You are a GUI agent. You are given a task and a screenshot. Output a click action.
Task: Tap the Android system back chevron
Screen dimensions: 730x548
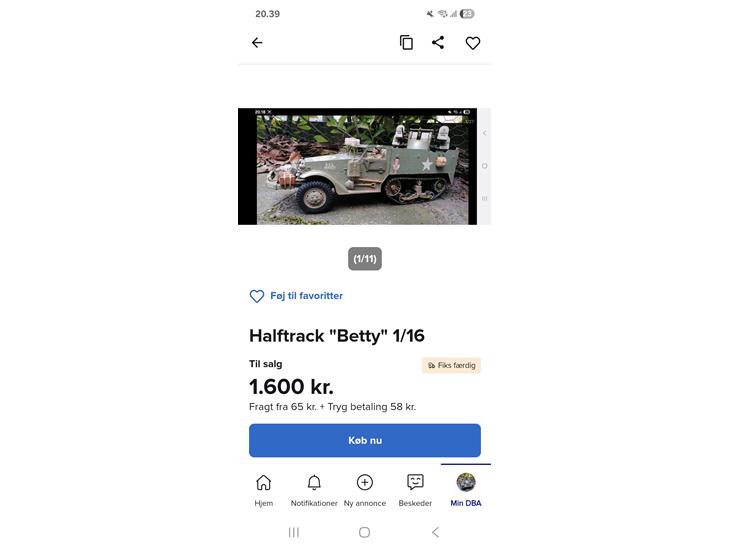pos(435,532)
